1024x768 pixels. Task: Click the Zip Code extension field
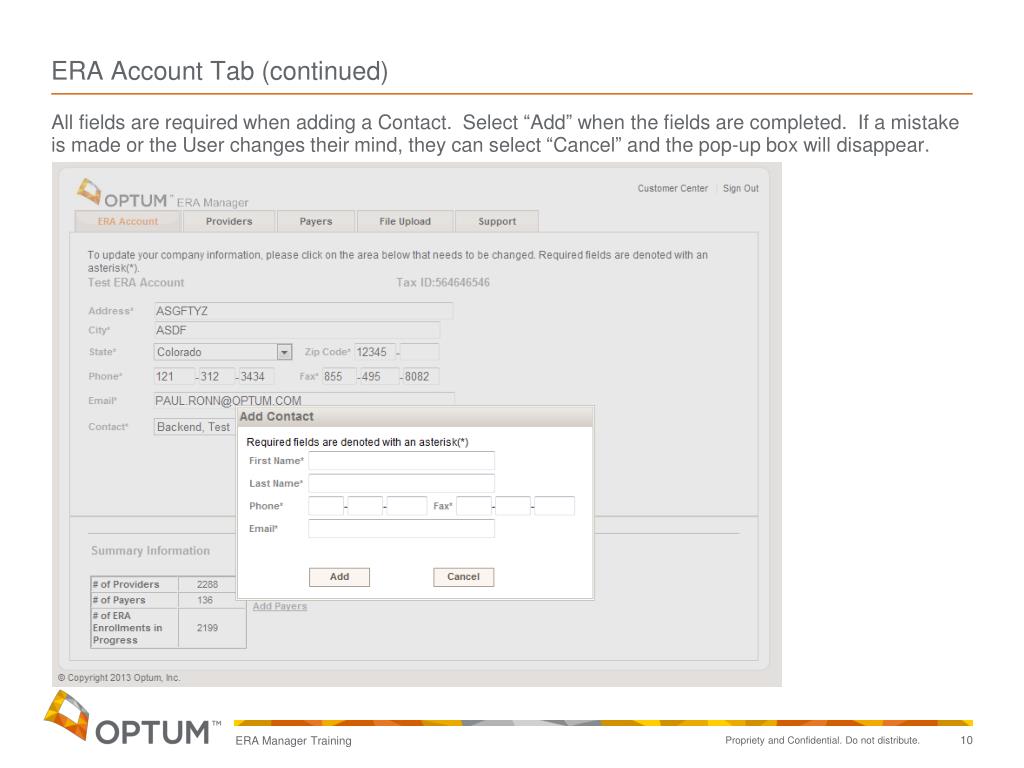click(x=419, y=352)
